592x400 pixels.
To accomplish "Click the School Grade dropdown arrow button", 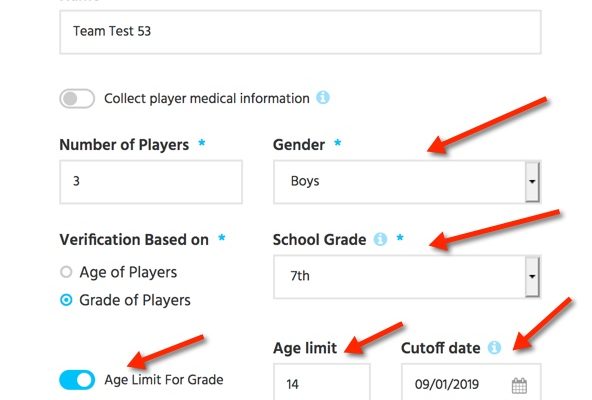I will (x=532, y=276).
